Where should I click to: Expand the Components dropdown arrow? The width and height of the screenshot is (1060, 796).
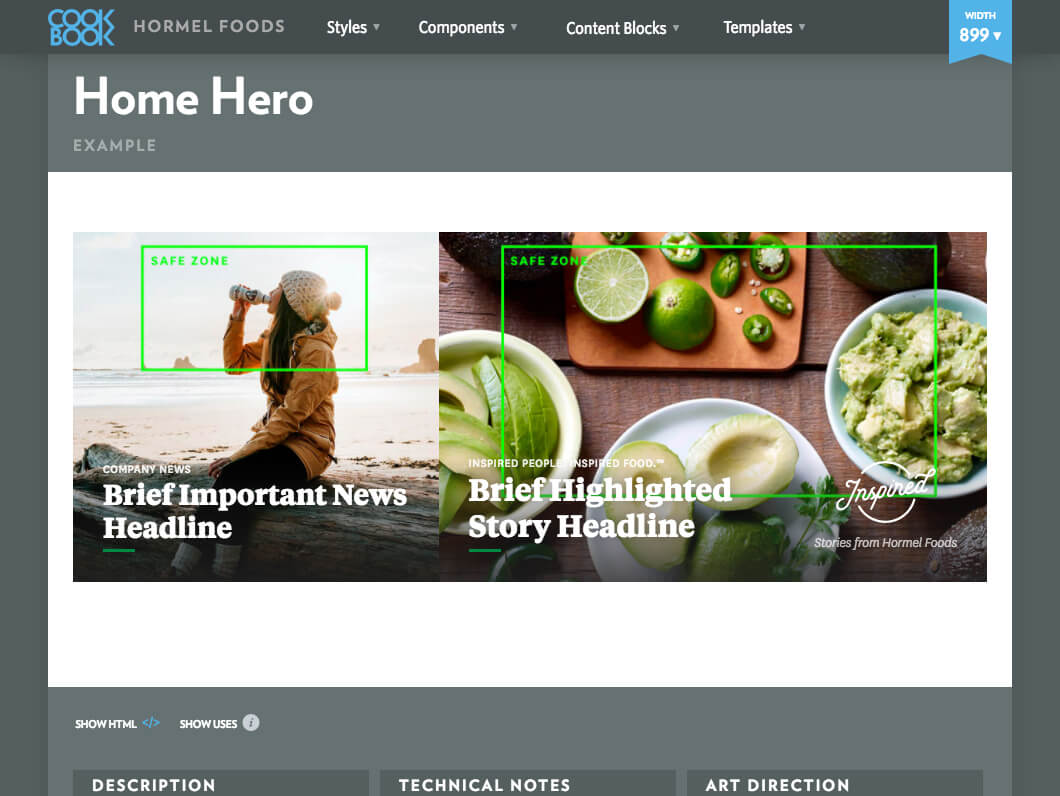pos(514,27)
